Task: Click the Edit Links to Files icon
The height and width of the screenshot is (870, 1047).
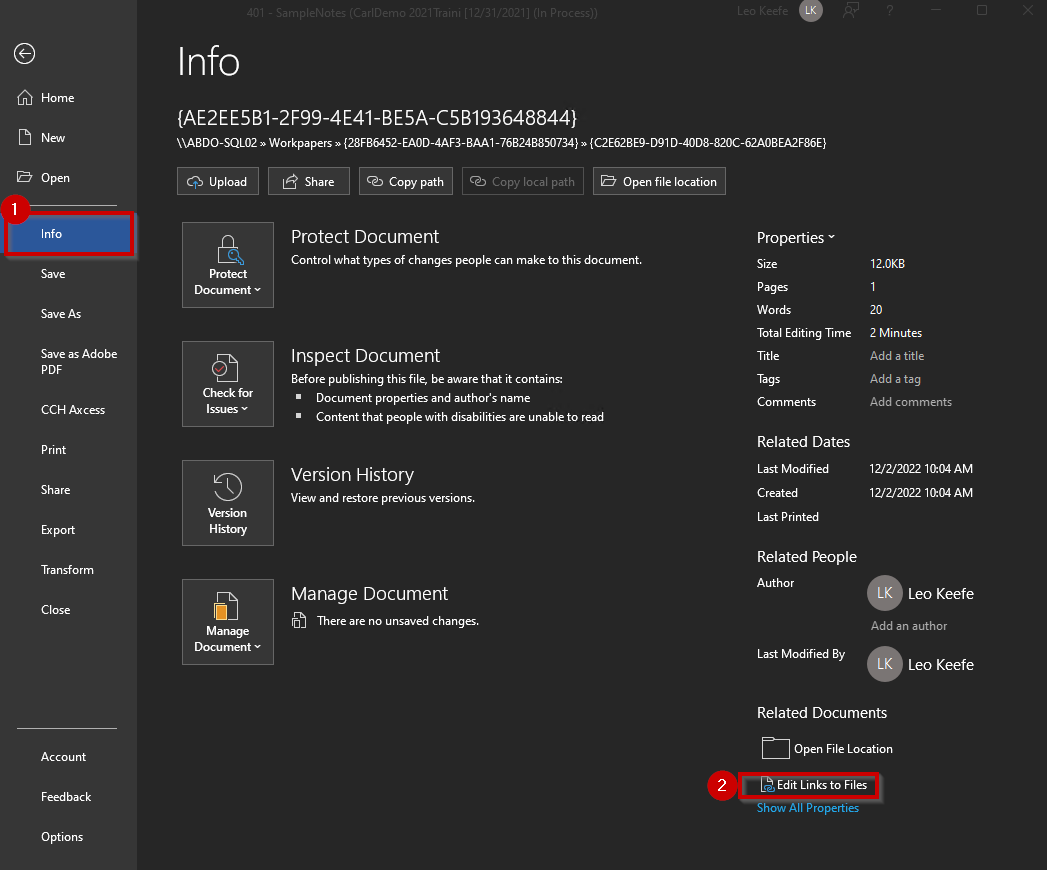Action: coord(767,785)
